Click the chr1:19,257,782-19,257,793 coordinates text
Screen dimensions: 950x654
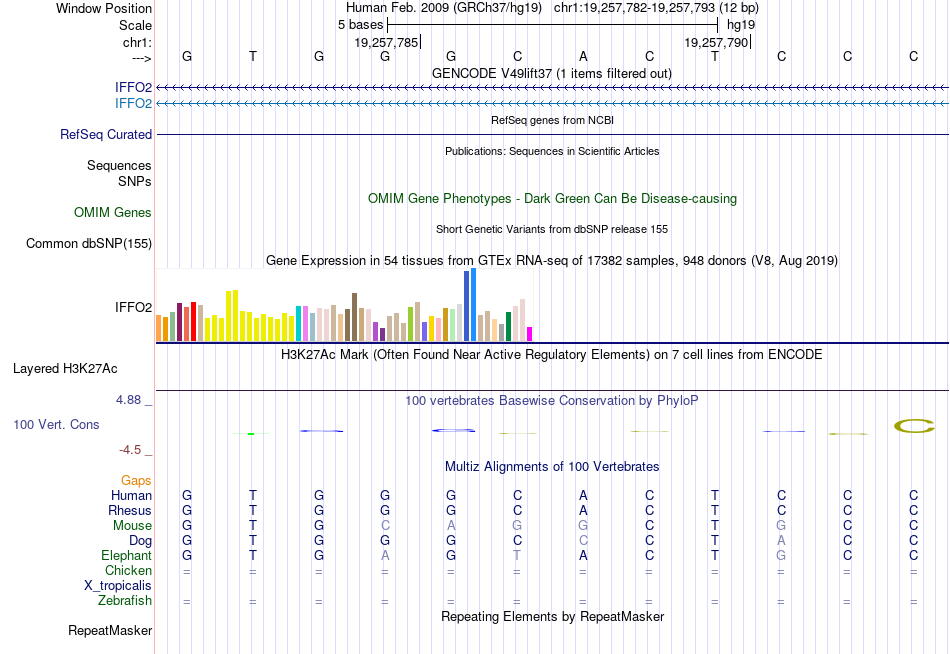656,8
